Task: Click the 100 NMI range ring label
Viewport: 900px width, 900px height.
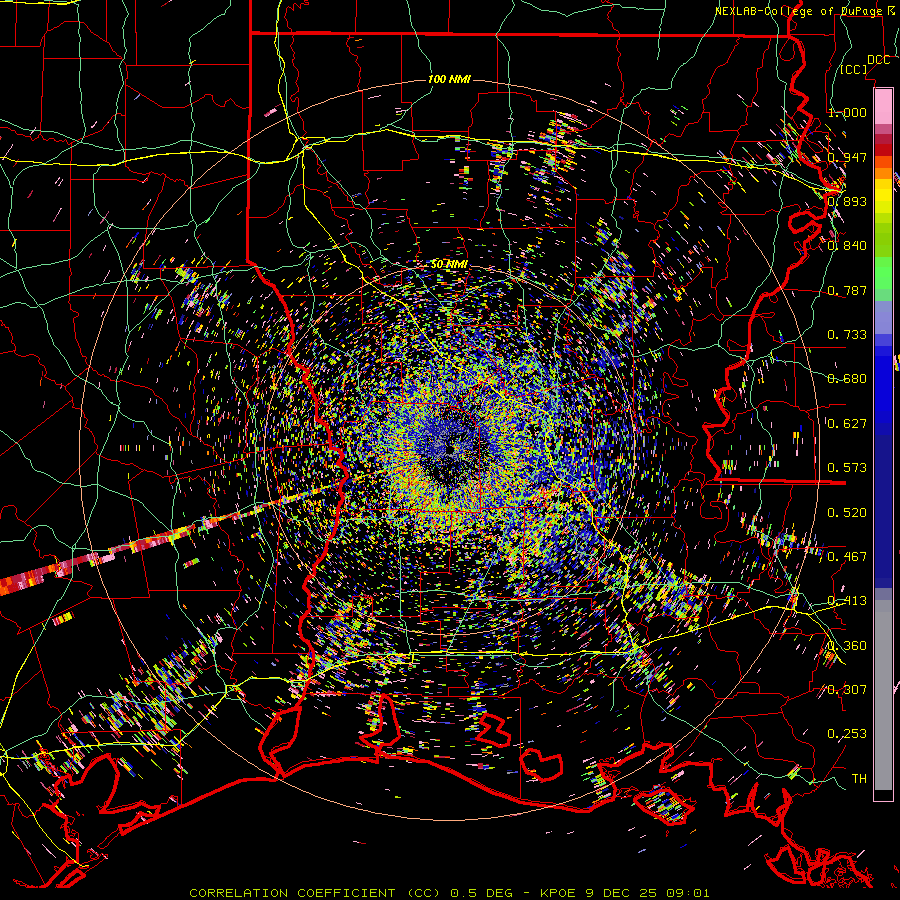Action: click(449, 79)
